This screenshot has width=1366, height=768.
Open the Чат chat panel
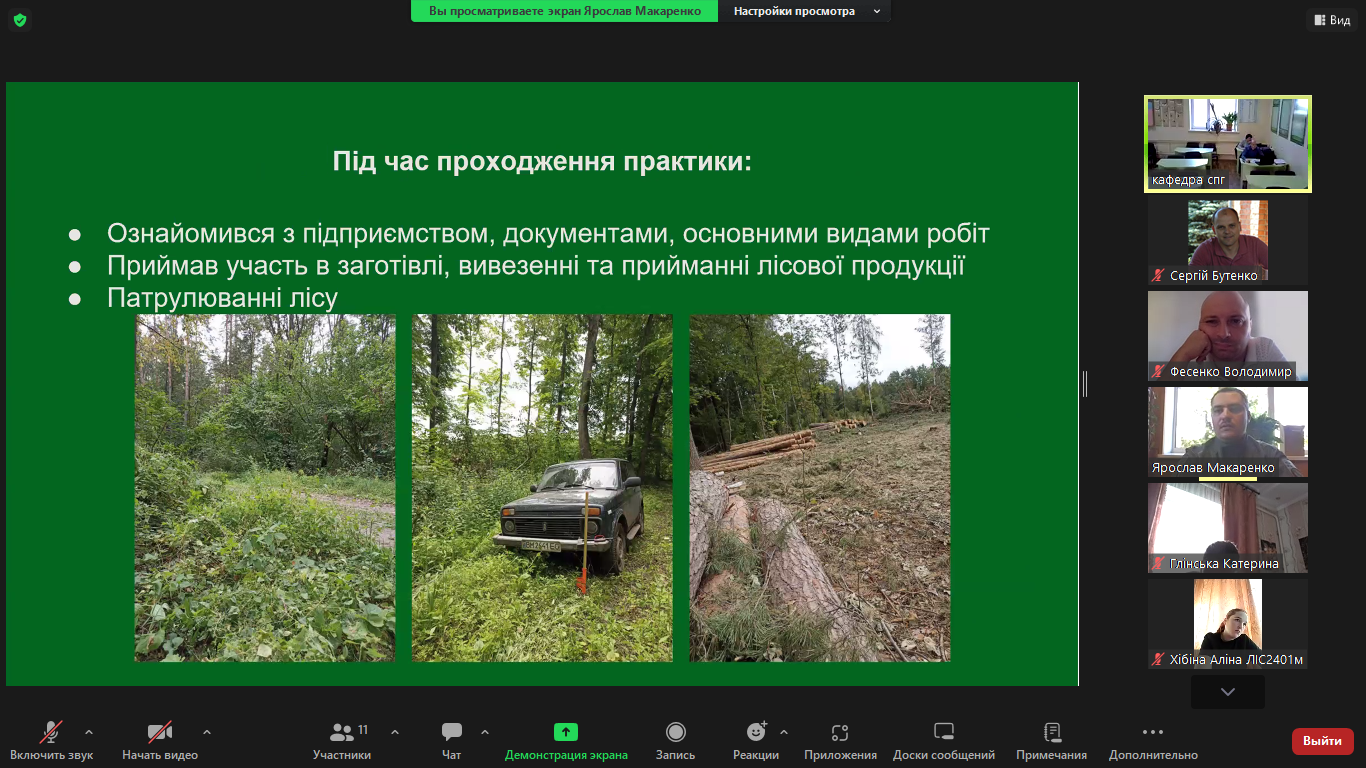click(451, 740)
